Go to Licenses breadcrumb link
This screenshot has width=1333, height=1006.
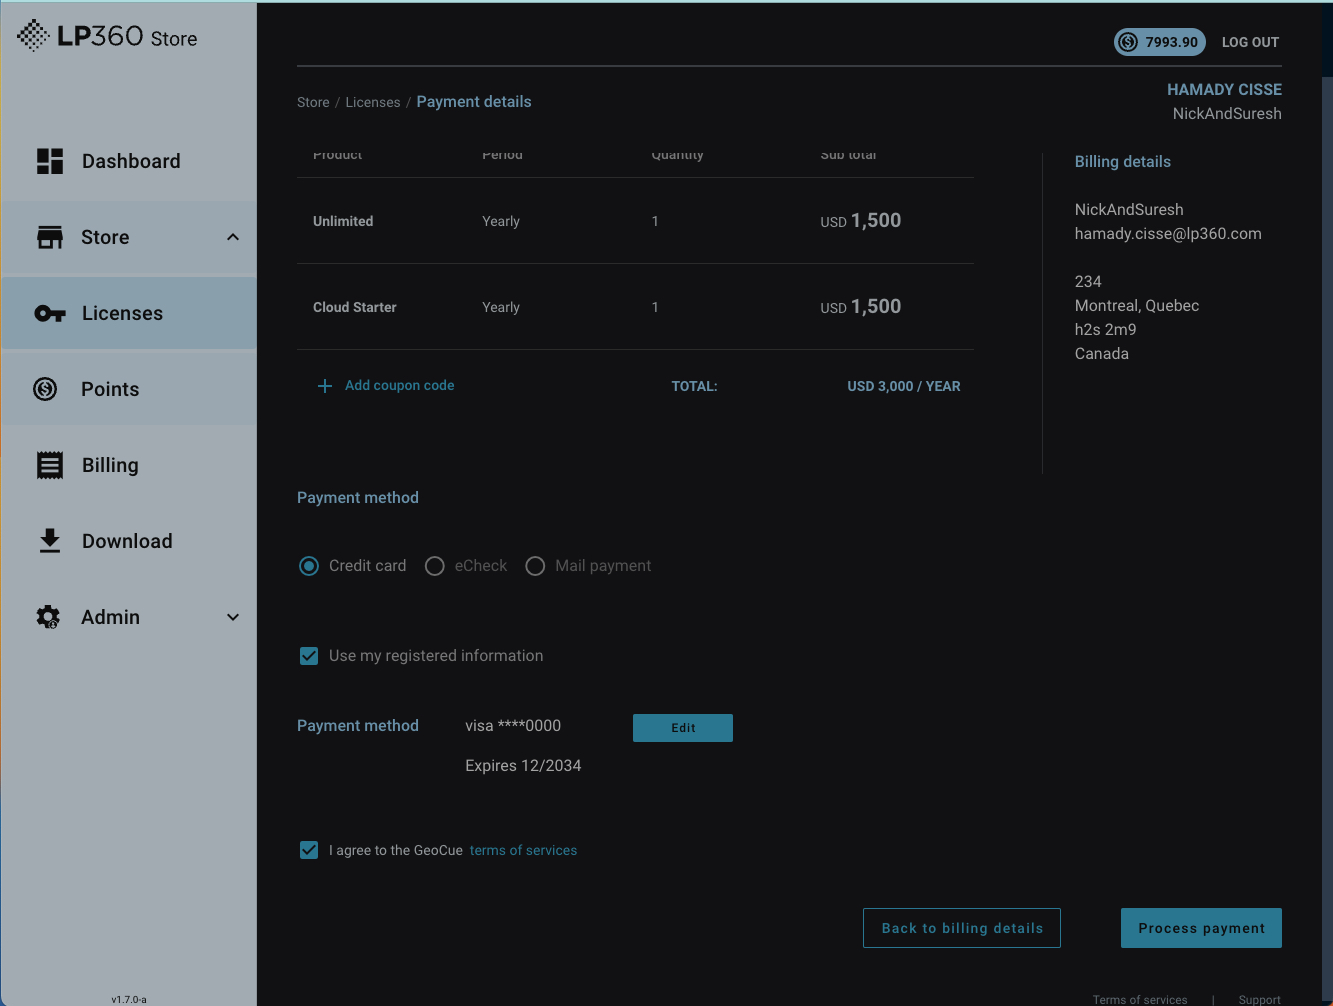coord(372,102)
